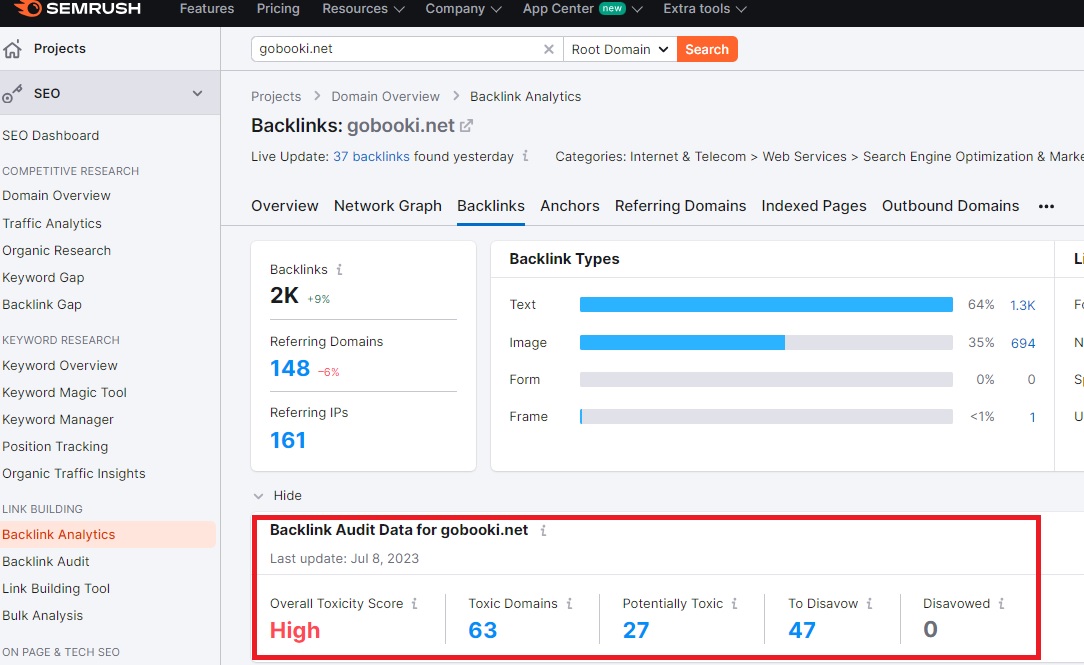Viewport: 1084px width, 665px height.
Task: Open Backlink Audit in sidebar
Action: (46, 561)
